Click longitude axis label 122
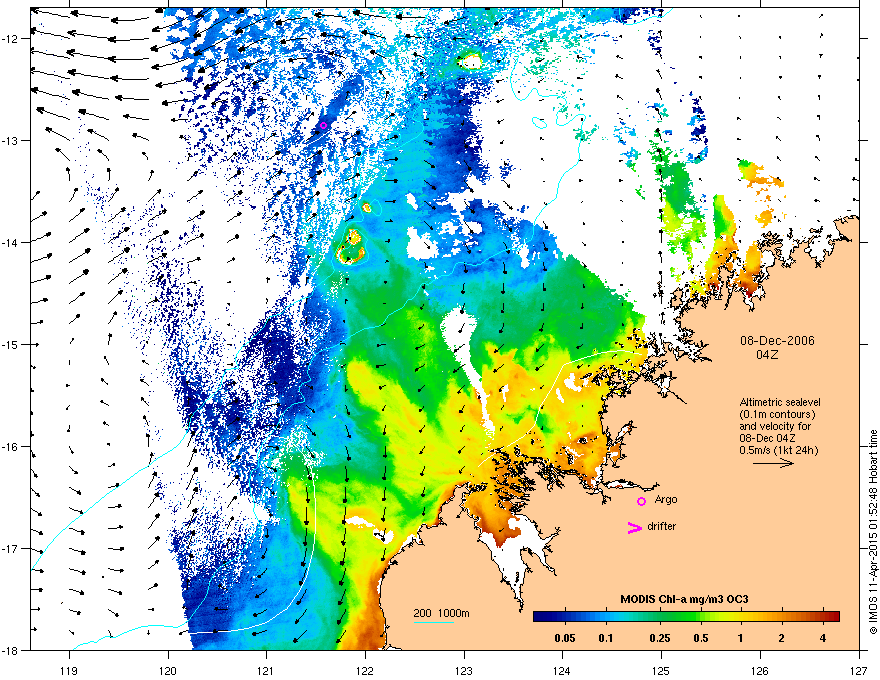This screenshot has height=680, width=880. [x=365, y=670]
